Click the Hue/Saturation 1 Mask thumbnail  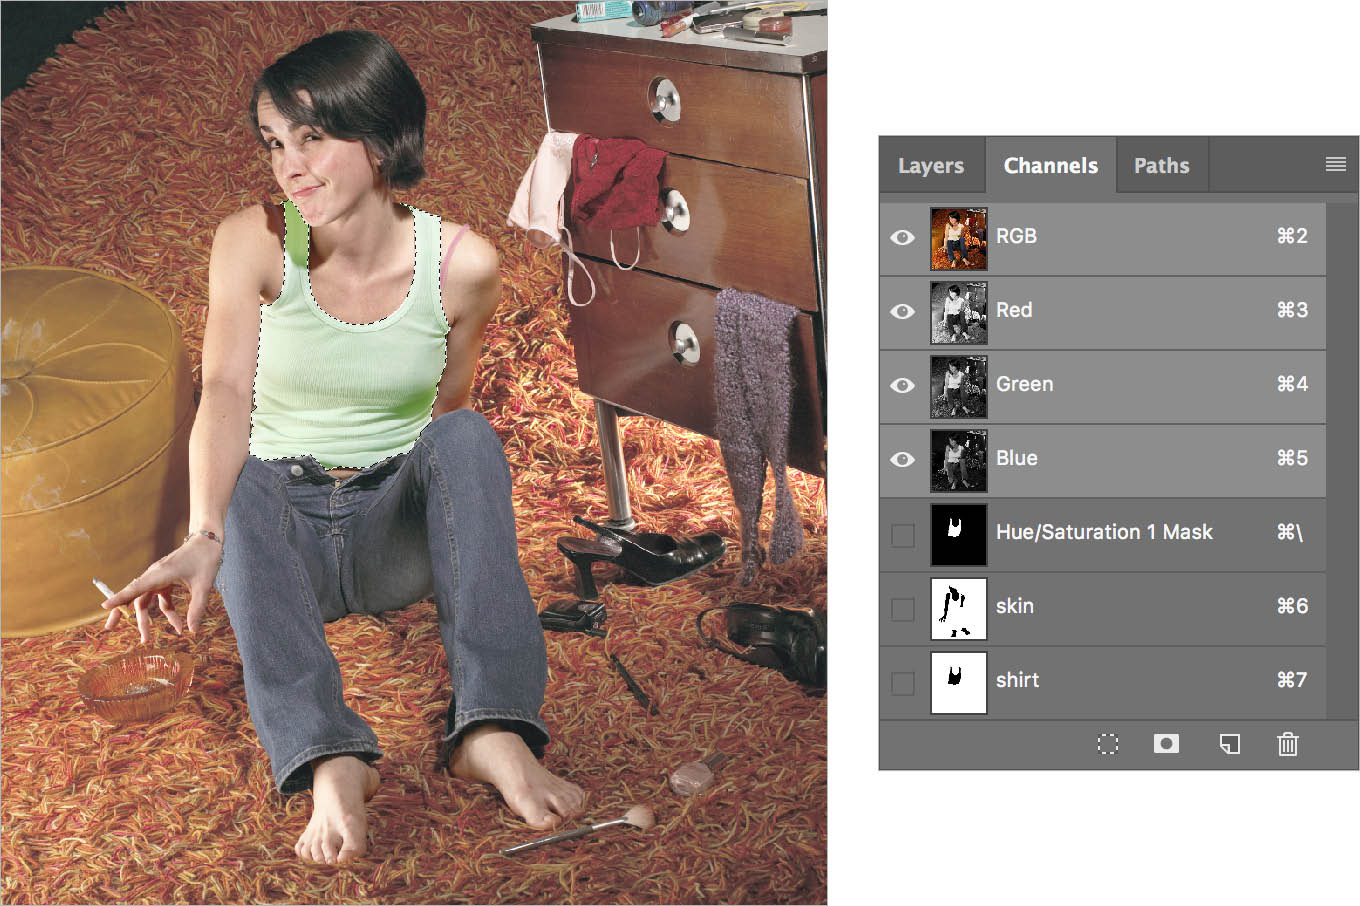(x=957, y=534)
